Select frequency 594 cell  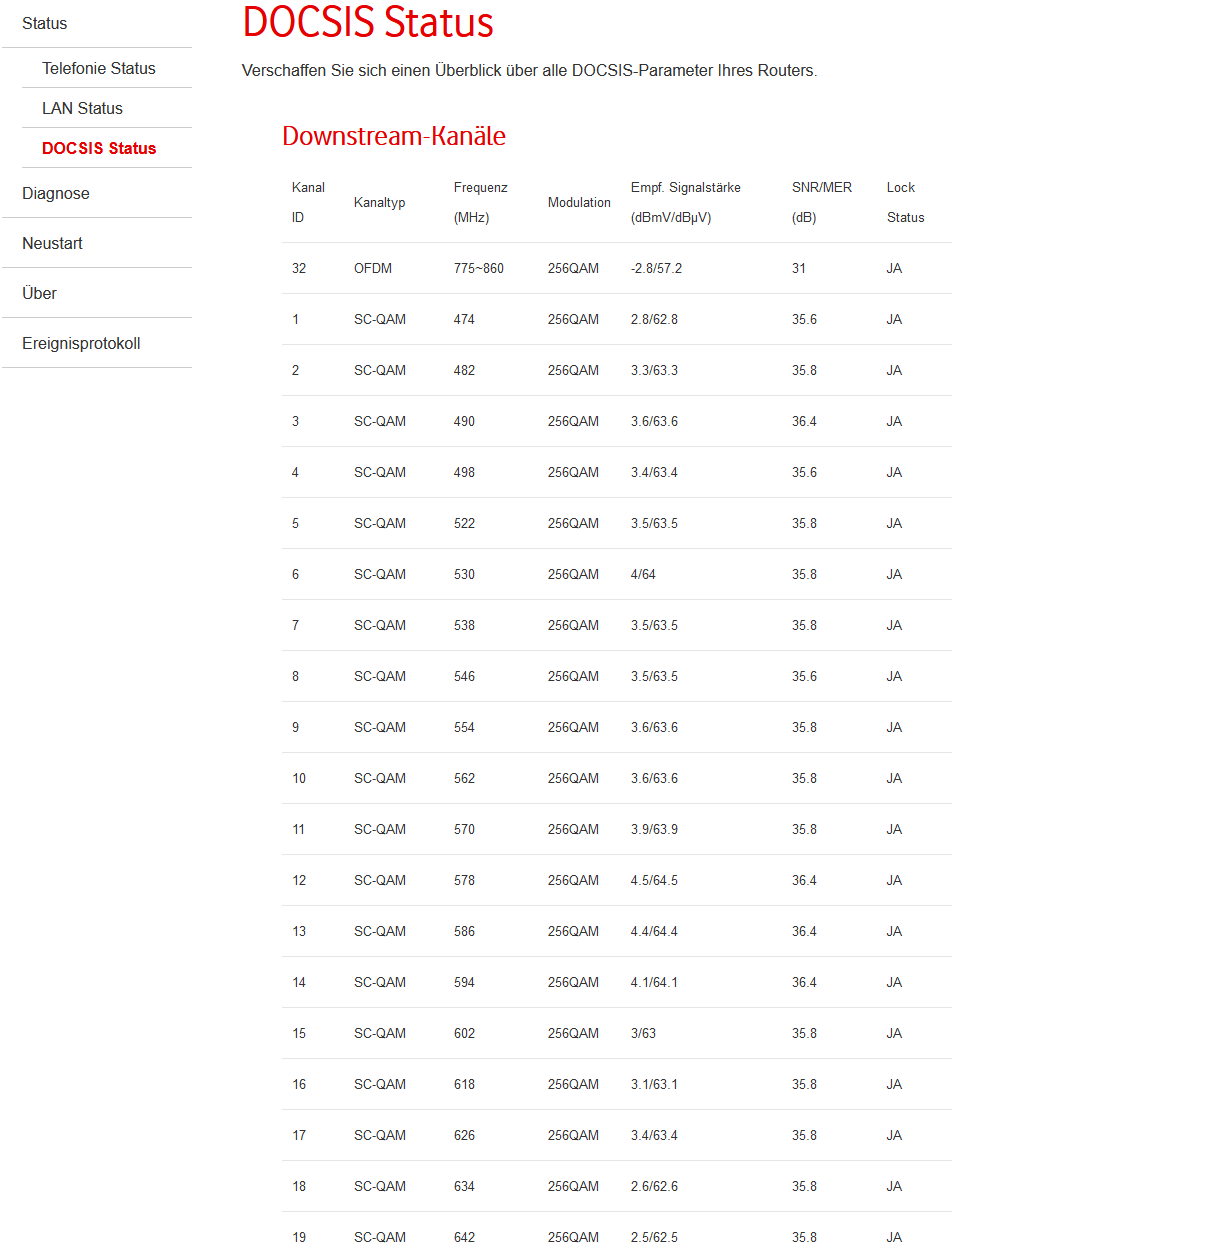[x=464, y=982]
